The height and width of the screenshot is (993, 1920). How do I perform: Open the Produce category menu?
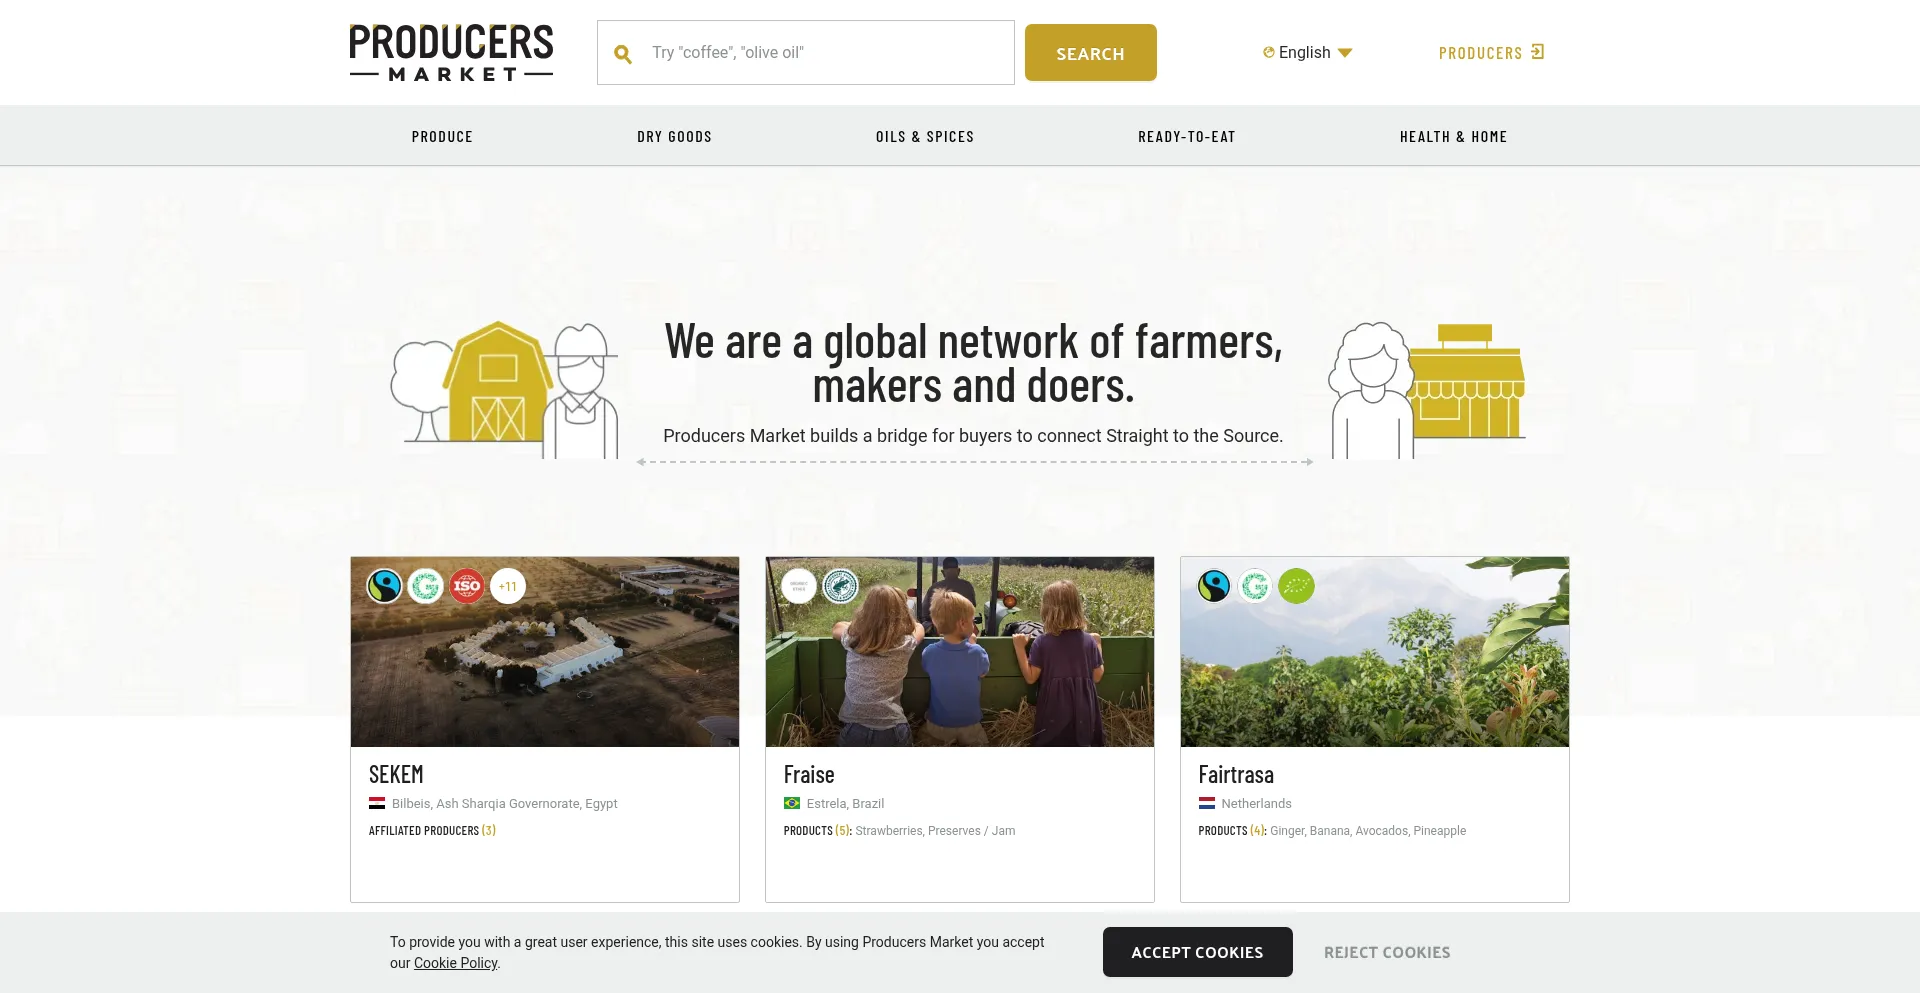(442, 137)
